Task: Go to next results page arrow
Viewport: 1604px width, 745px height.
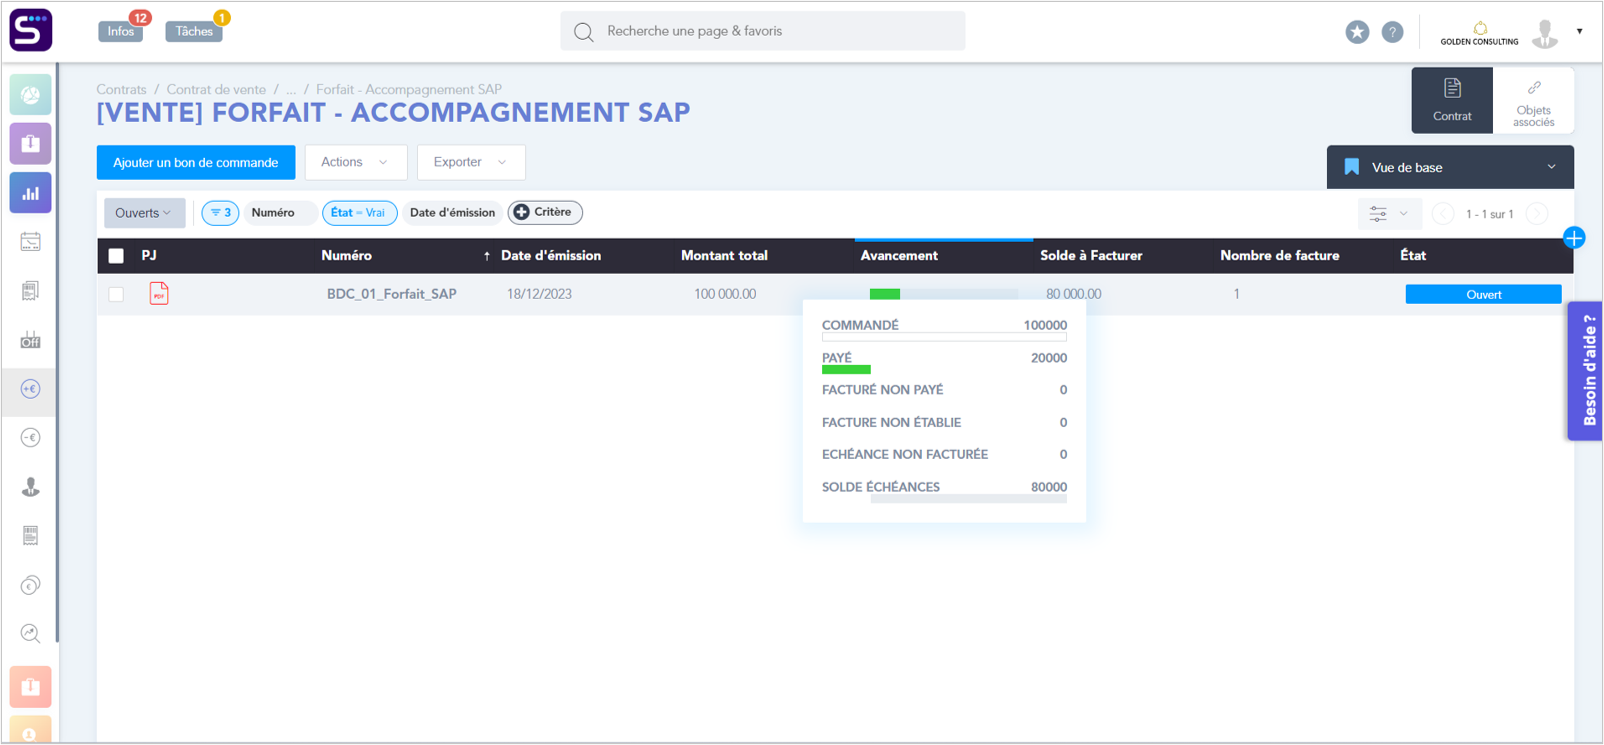Action: pos(1537,214)
